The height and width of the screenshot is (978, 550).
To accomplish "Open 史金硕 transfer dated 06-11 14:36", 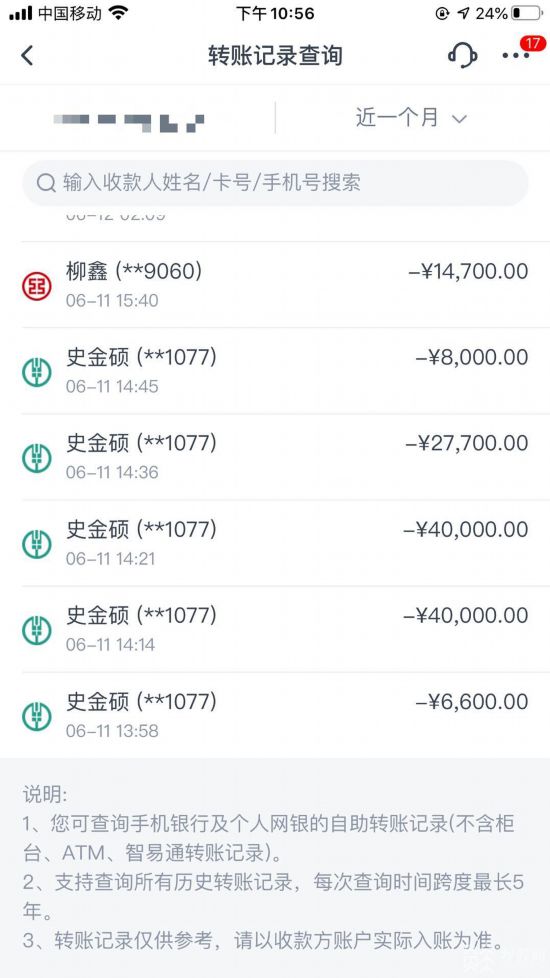I will (275, 457).
